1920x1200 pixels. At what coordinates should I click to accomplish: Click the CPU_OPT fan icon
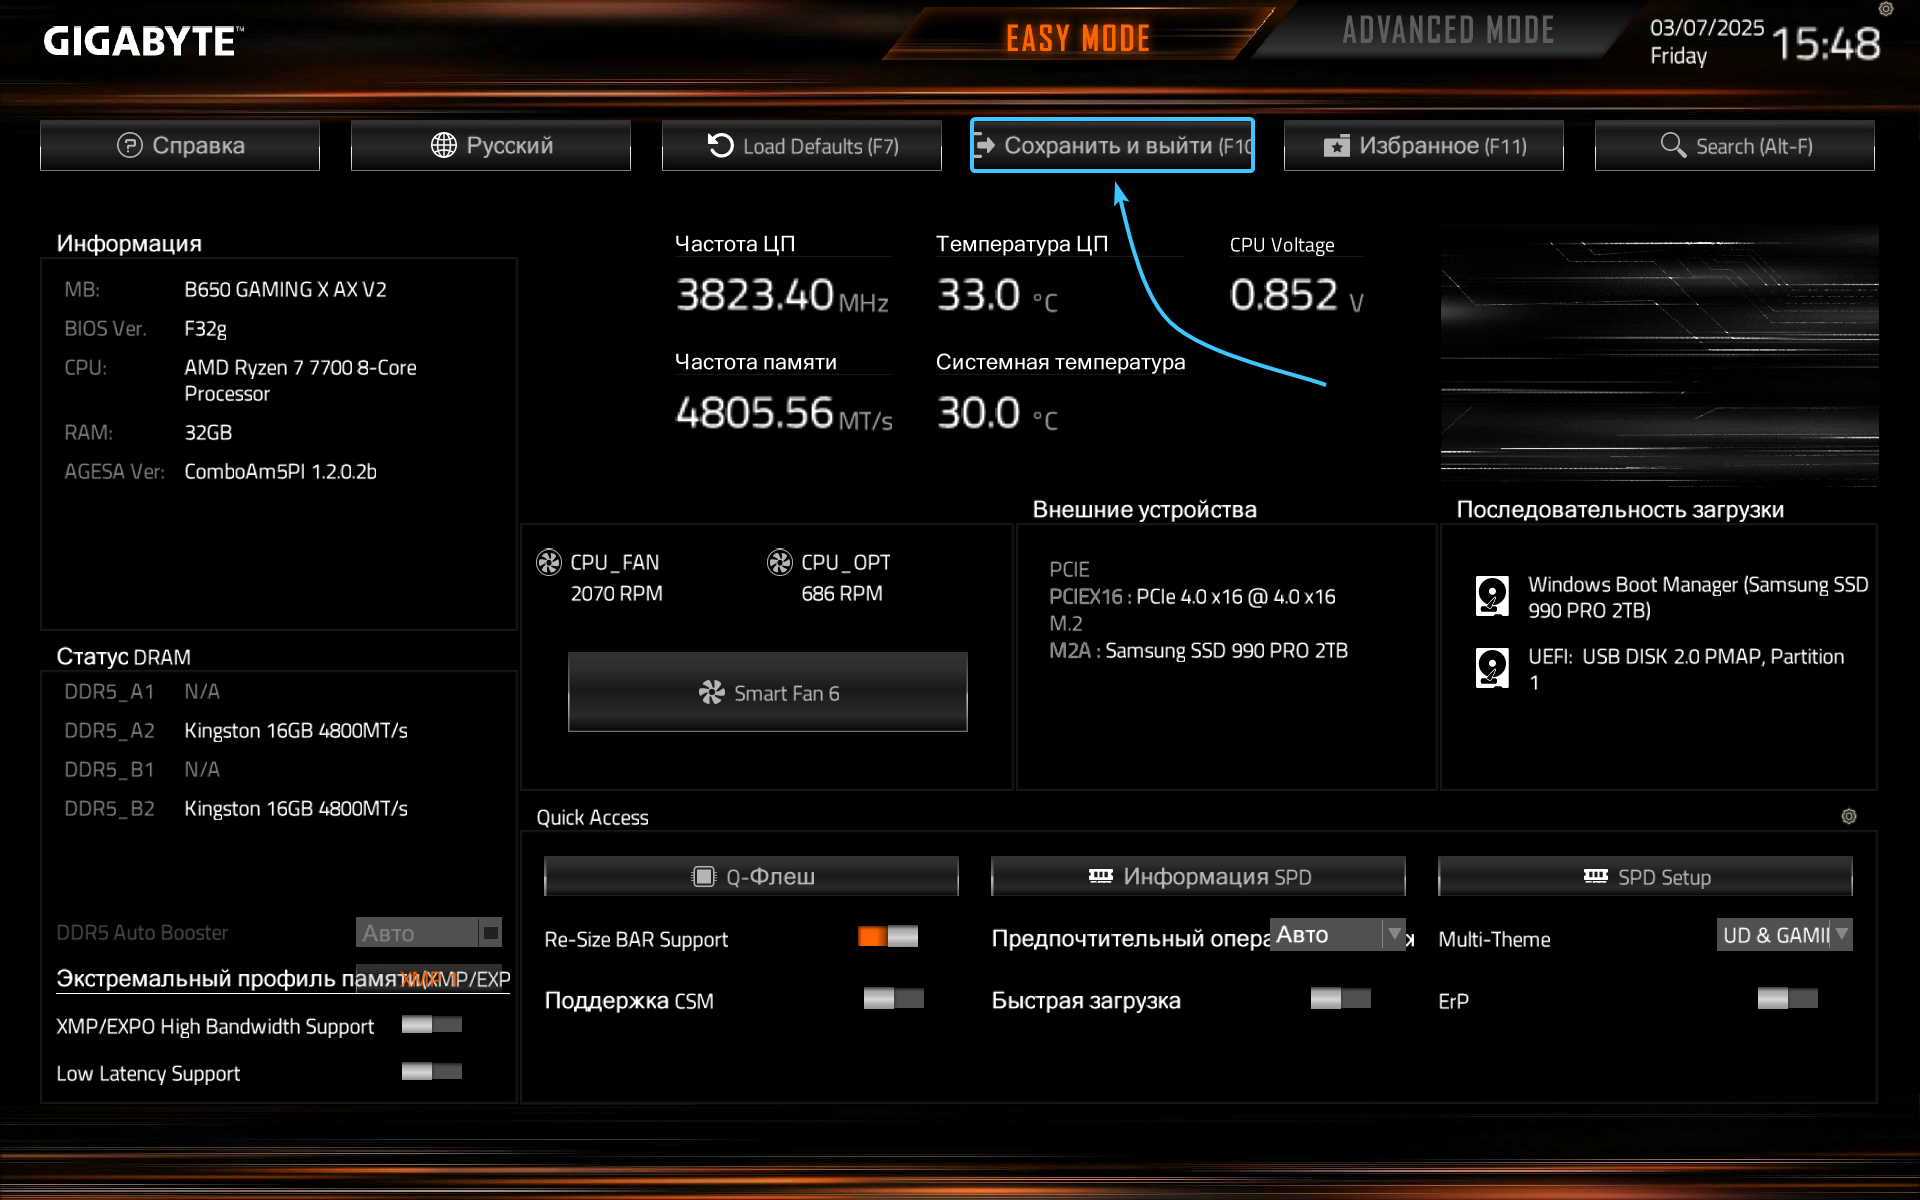tap(780, 563)
